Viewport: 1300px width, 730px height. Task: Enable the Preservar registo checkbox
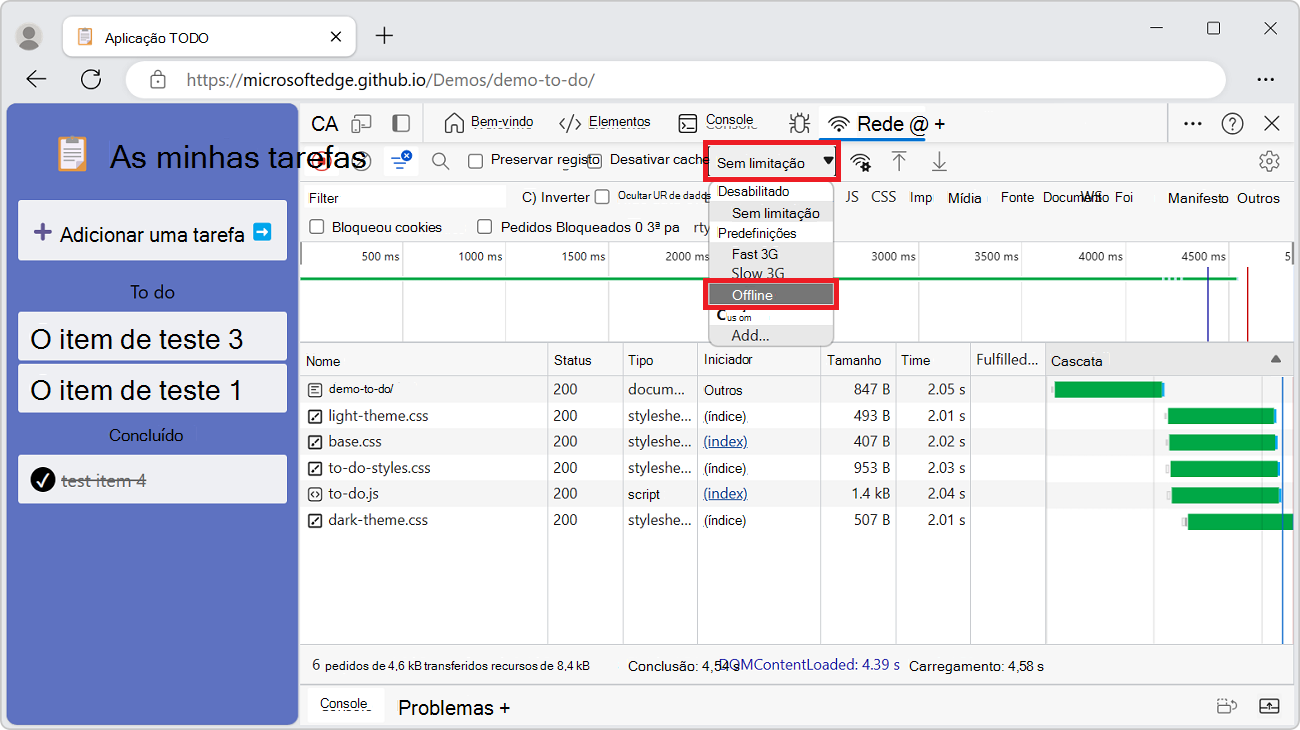point(476,161)
